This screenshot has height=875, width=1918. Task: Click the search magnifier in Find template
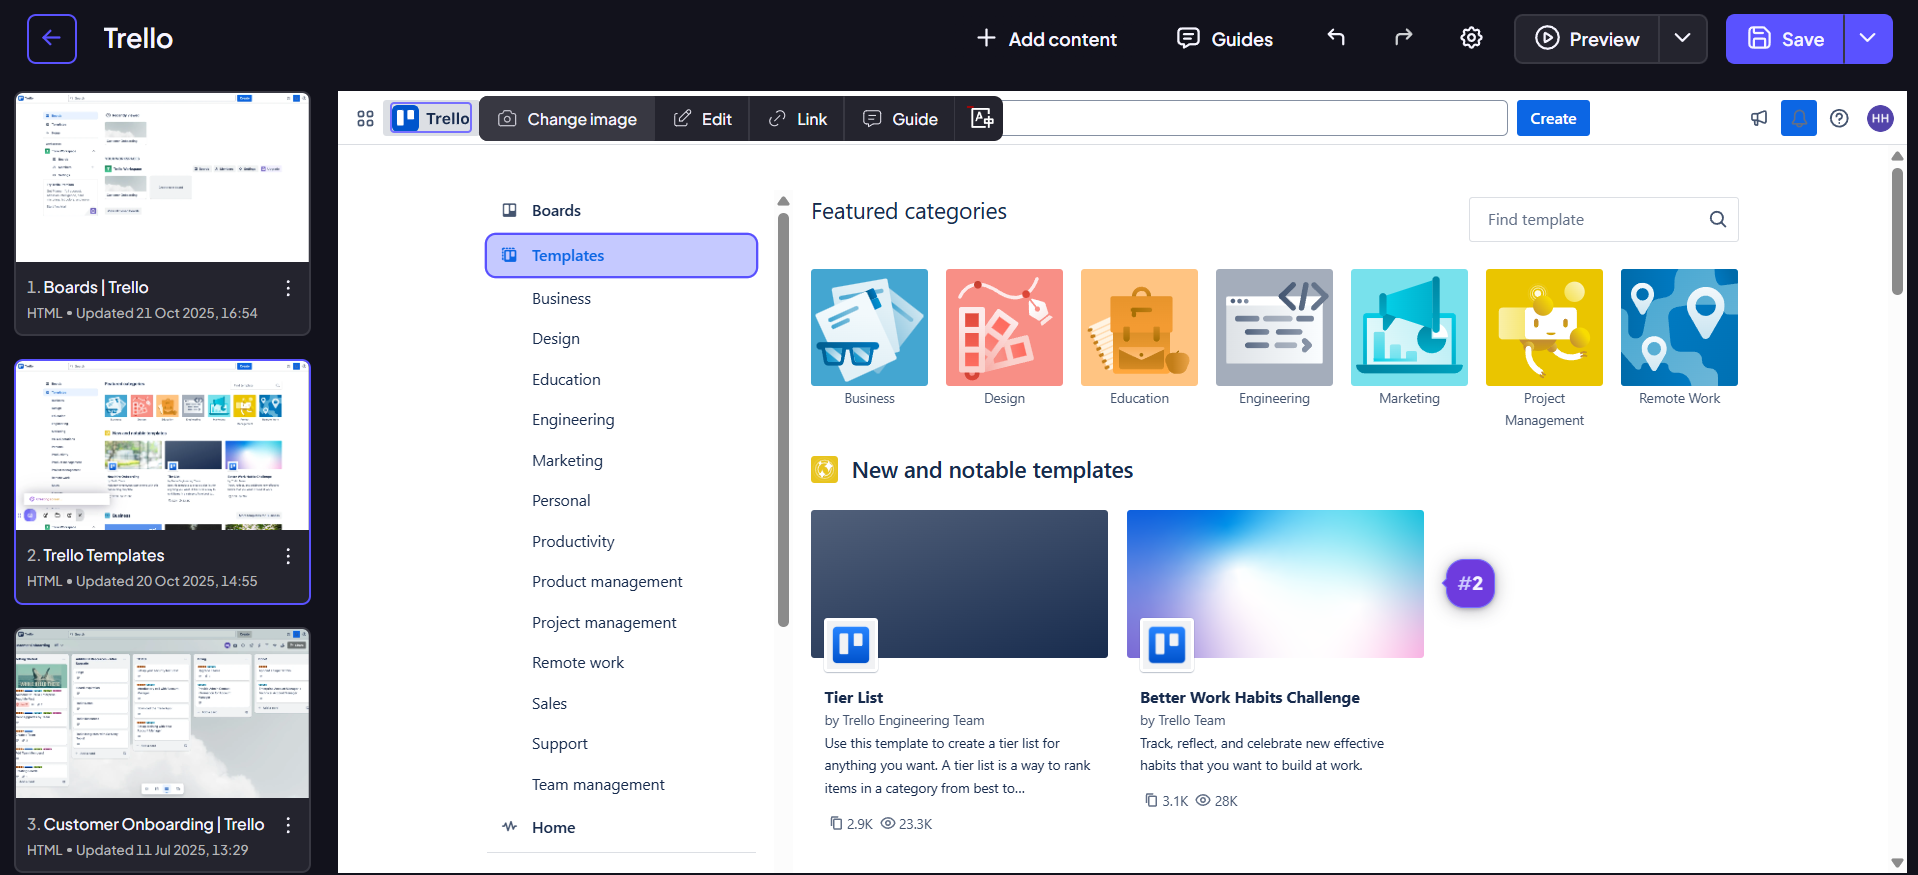(x=1718, y=219)
